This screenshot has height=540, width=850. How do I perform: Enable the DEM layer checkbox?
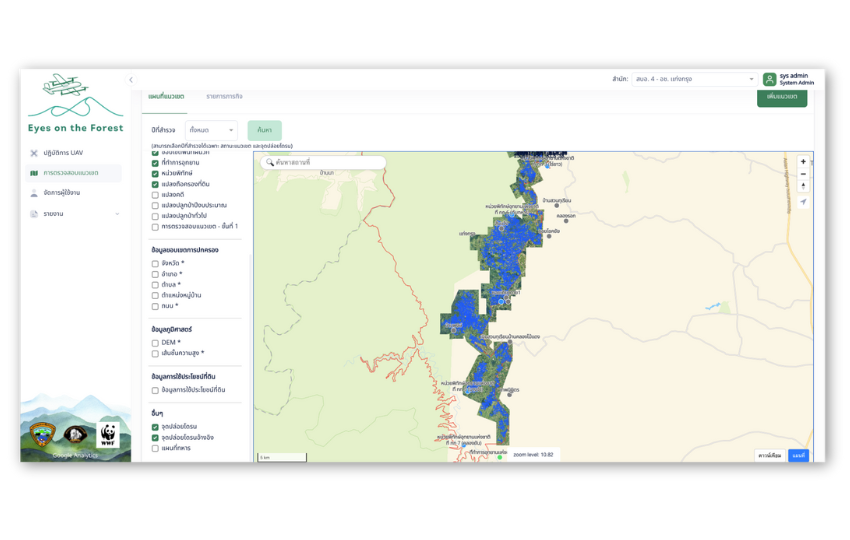(155, 342)
